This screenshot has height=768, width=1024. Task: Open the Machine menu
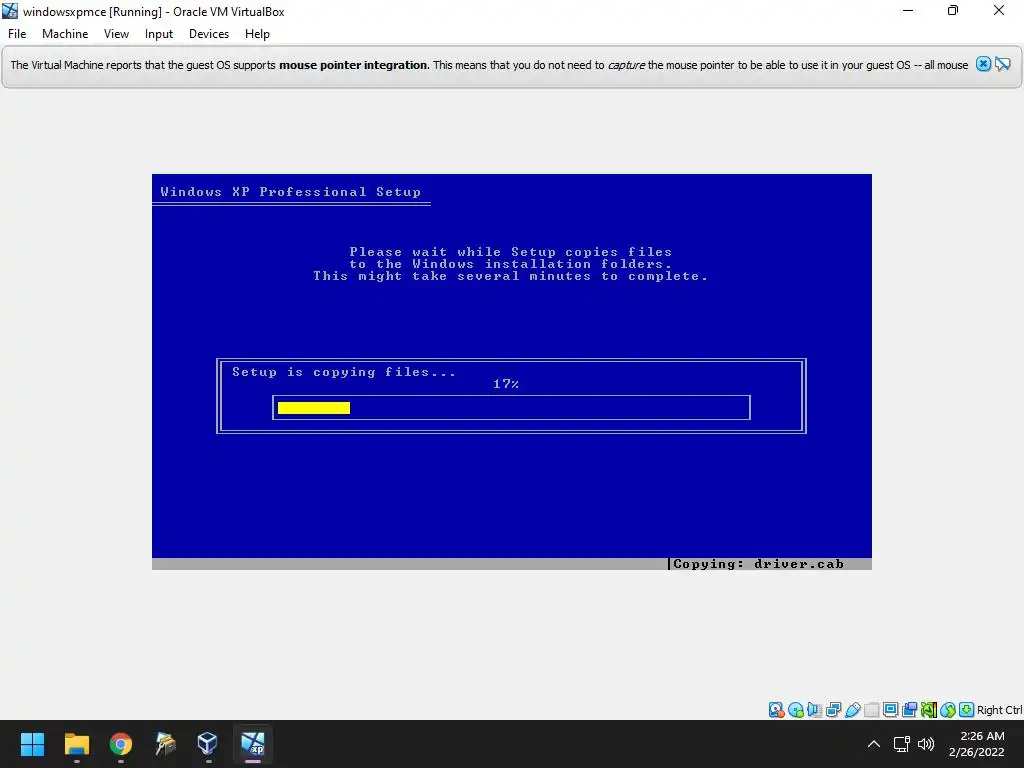click(x=65, y=34)
